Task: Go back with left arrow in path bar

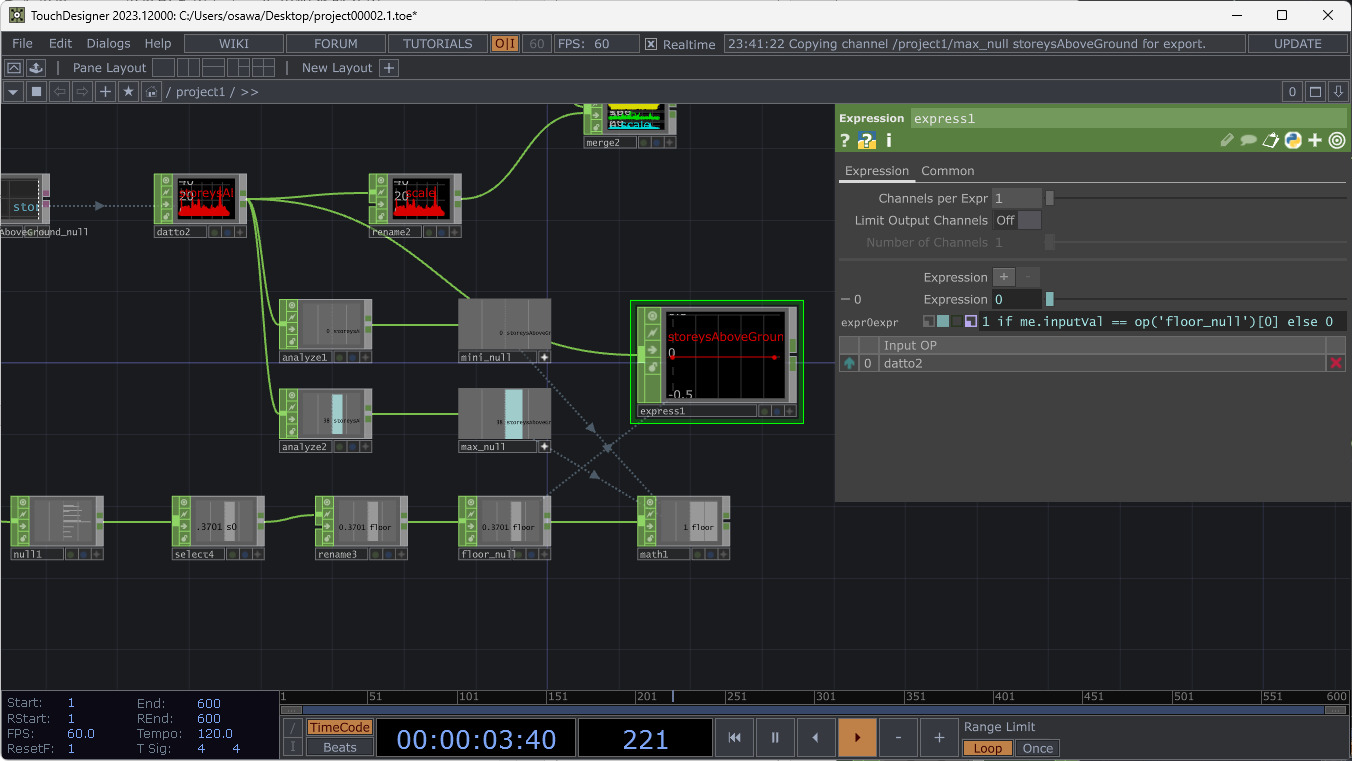Action: [x=59, y=92]
